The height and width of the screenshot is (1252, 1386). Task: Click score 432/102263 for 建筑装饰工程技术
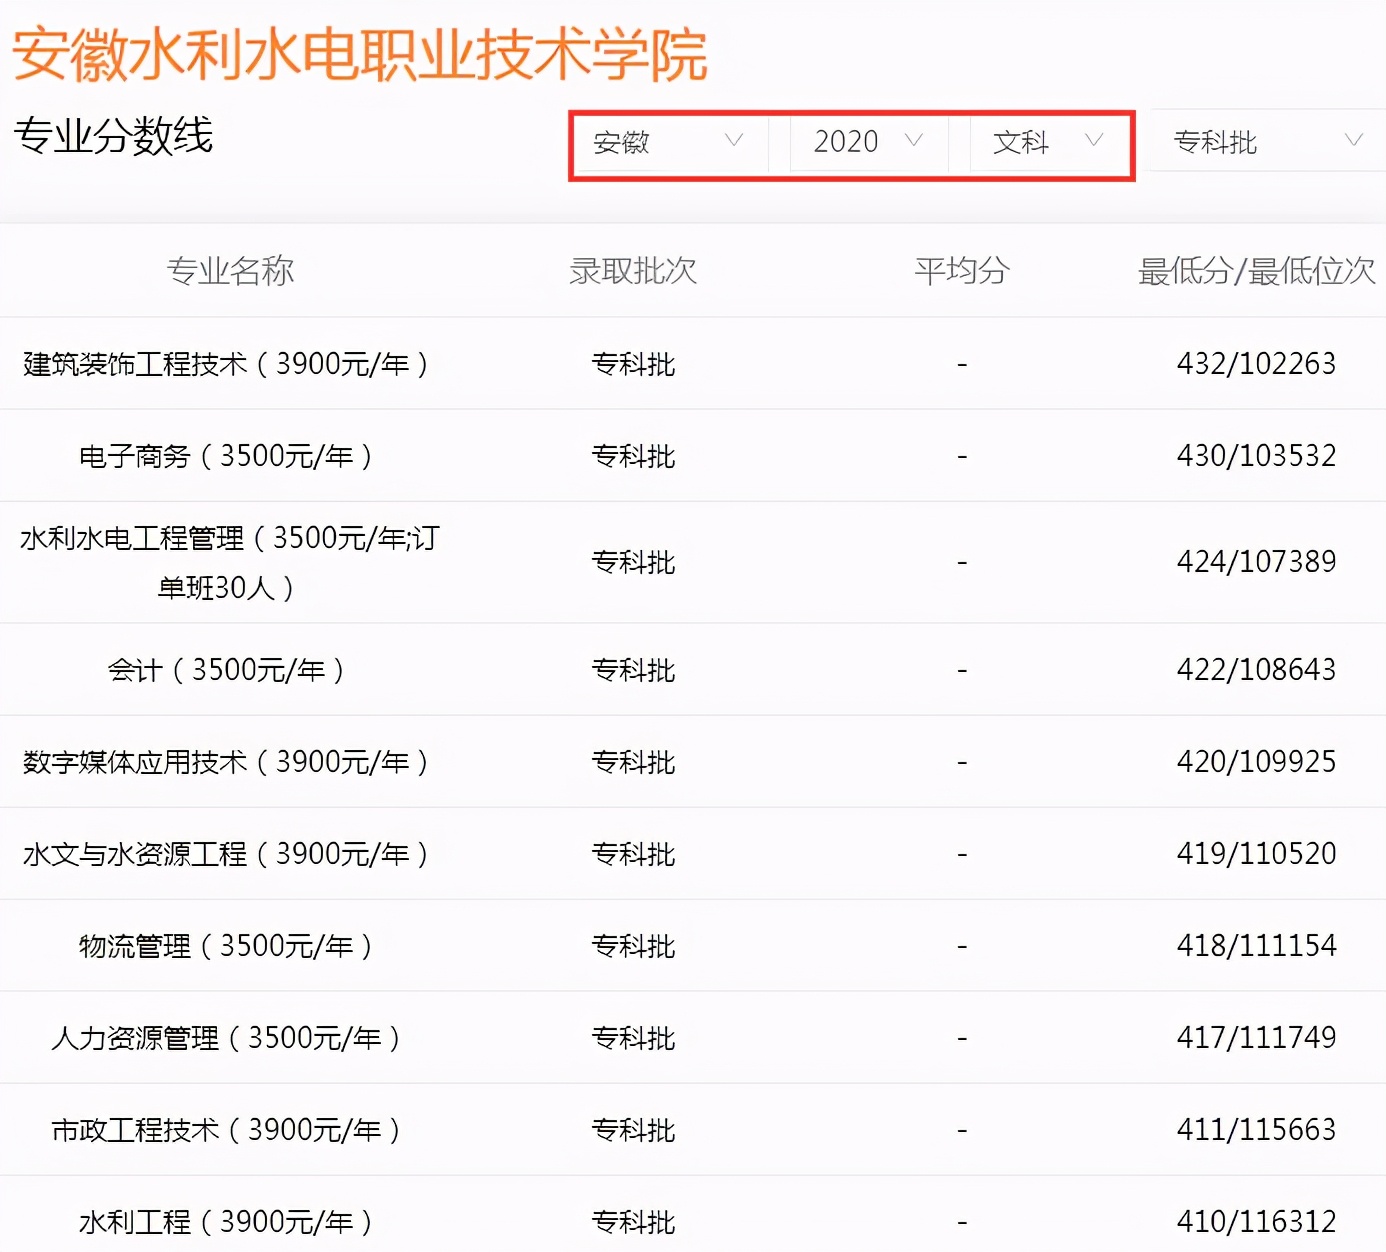tap(1256, 364)
